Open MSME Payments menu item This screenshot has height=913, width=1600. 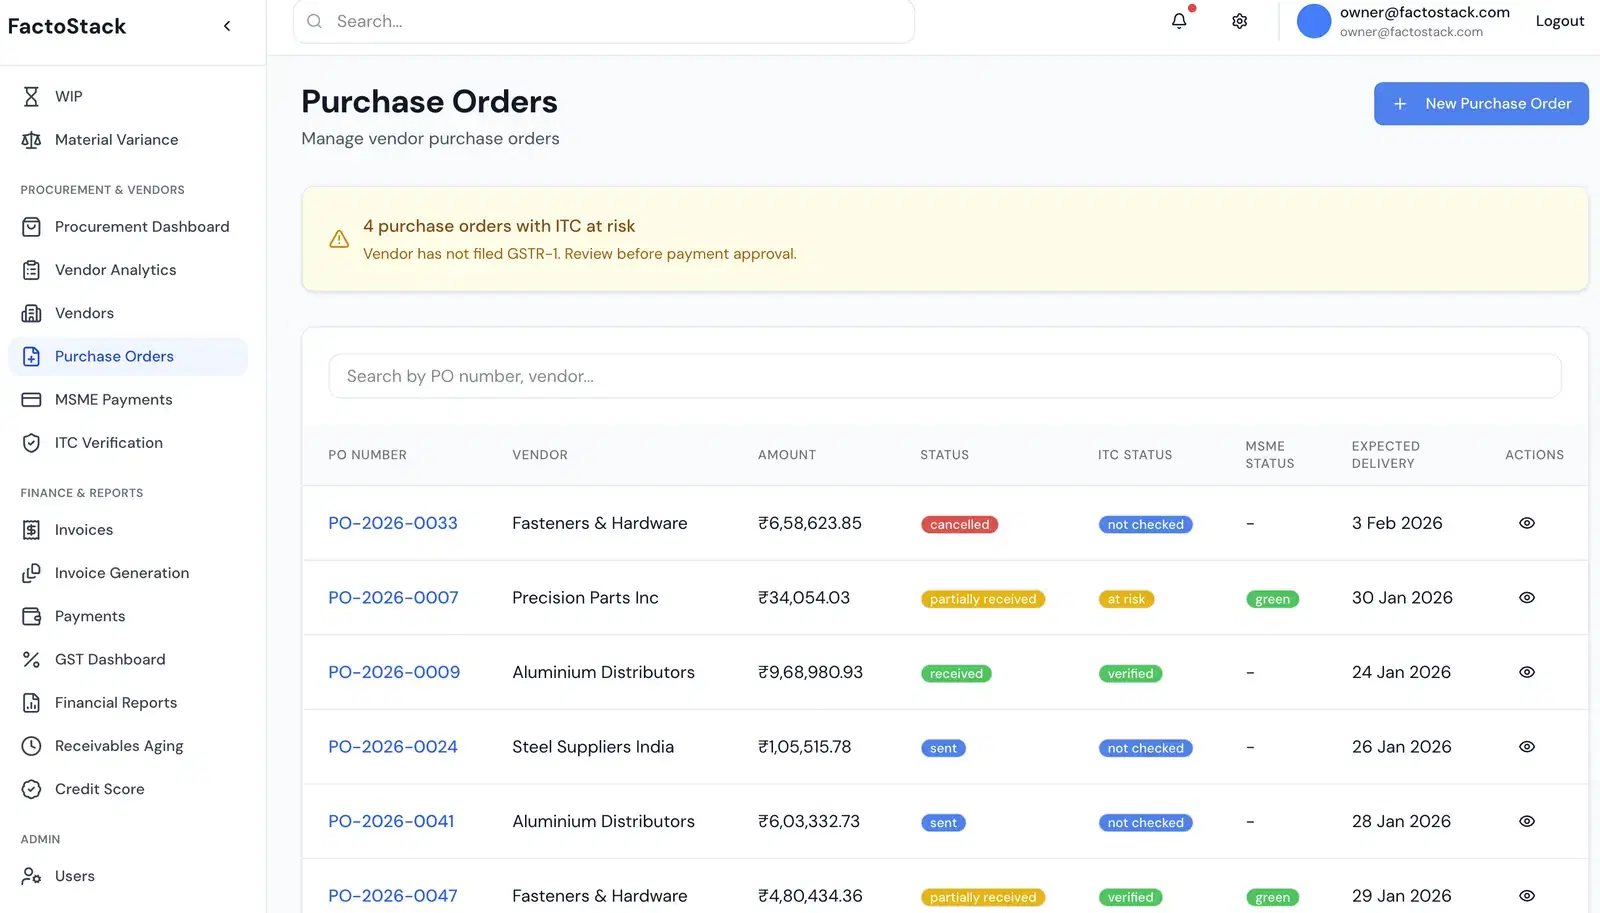pos(128,400)
